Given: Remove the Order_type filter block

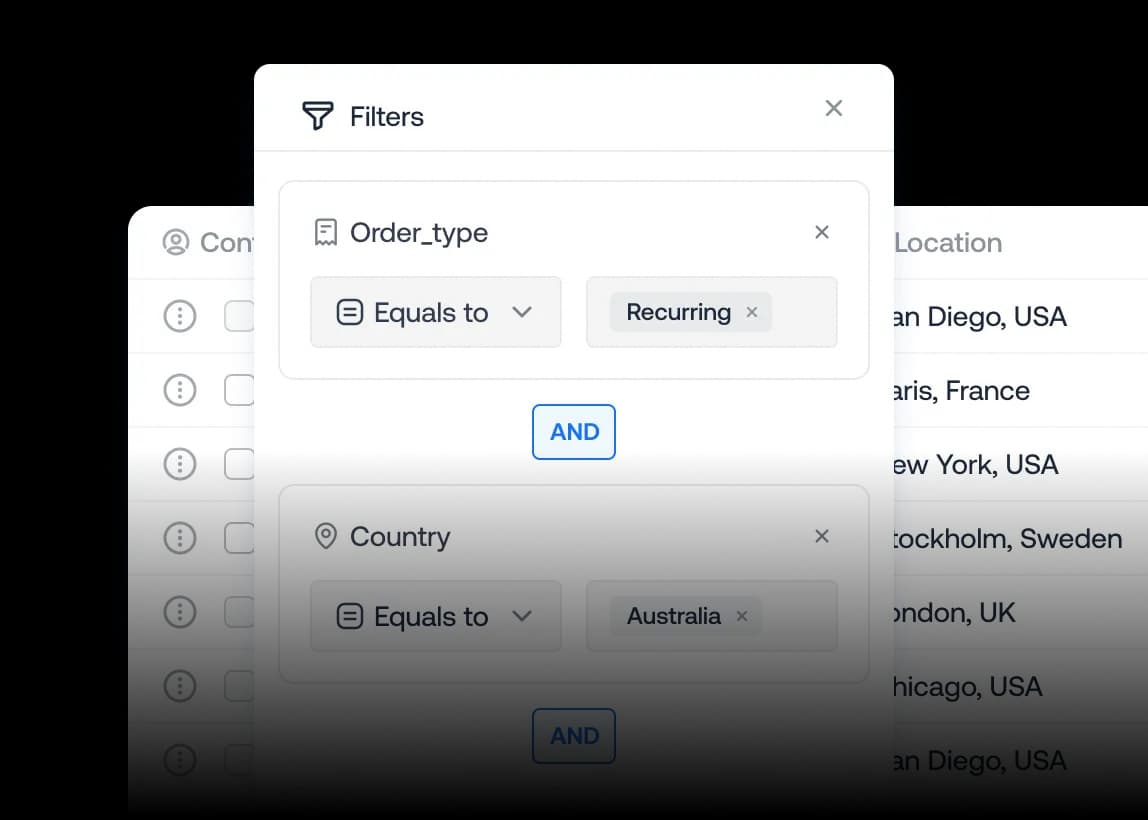Looking at the screenshot, I should click(x=821, y=231).
